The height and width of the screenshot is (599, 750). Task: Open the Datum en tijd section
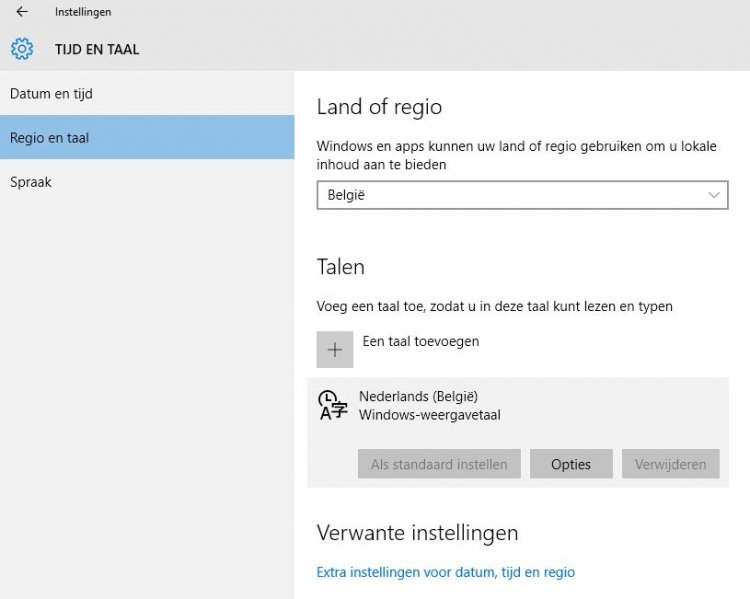click(x=51, y=94)
